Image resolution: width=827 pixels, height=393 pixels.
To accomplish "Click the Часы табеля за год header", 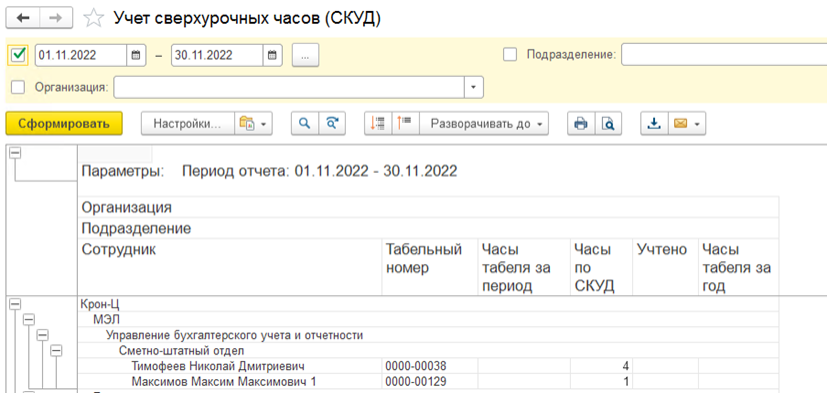I will 738,266.
